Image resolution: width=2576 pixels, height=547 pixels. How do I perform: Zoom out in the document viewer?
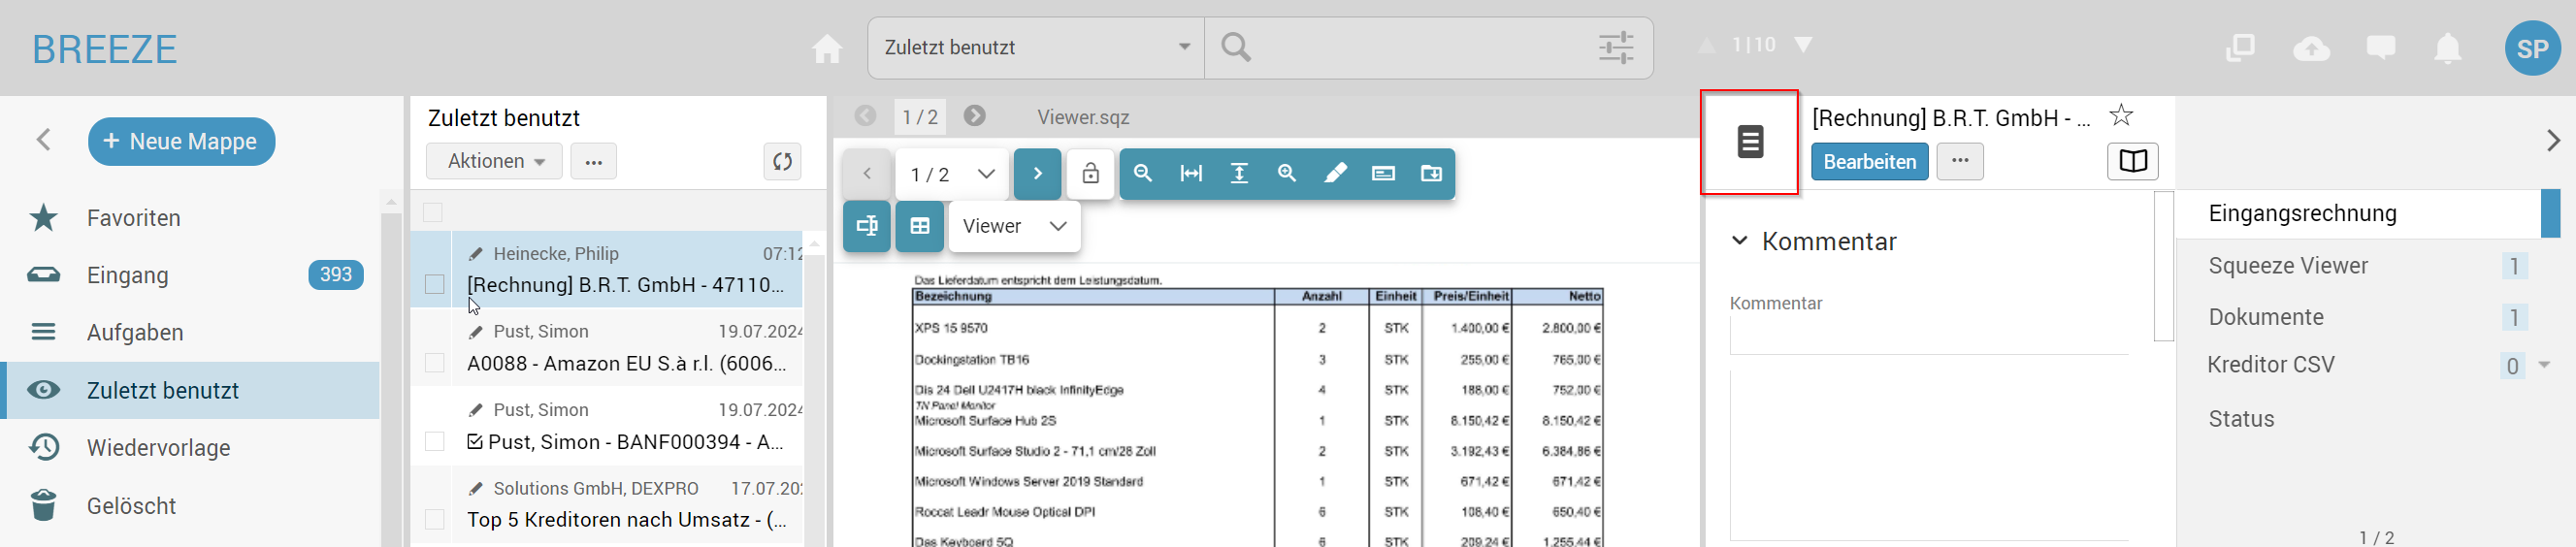[x=1142, y=174]
